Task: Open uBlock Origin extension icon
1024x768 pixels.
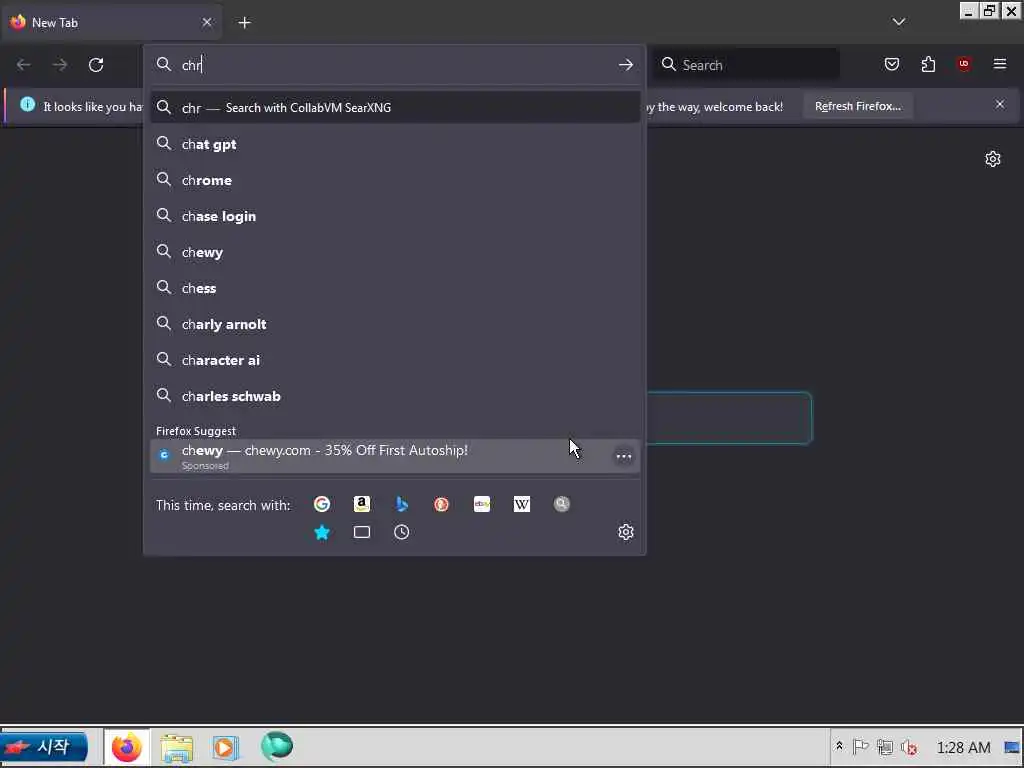Action: tap(964, 64)
